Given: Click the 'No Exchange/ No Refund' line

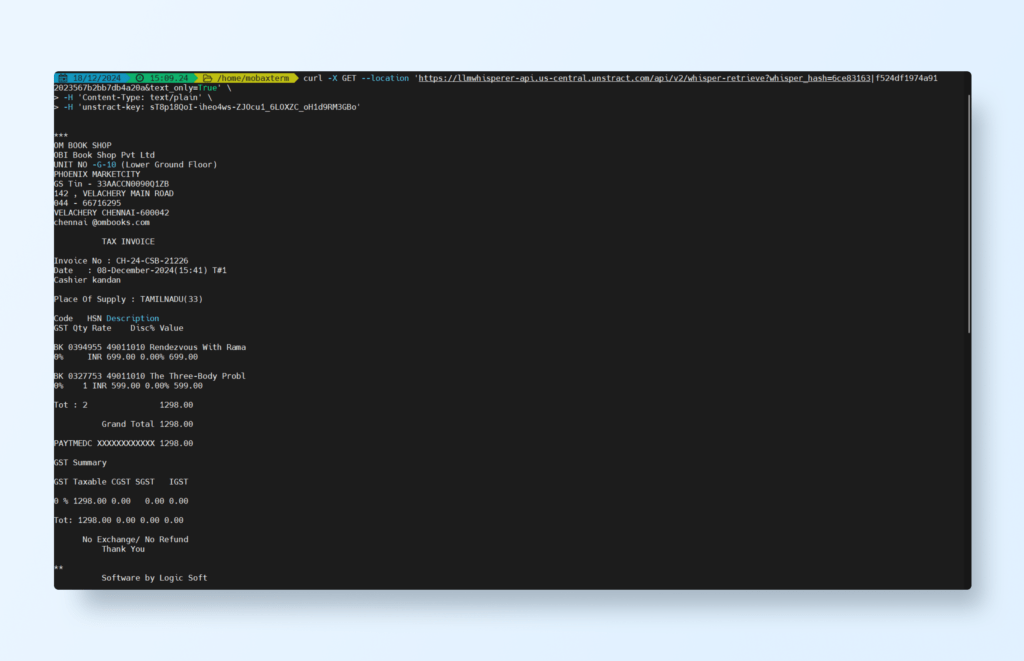Looking at the screenshot, I should [x=135, y=539].
